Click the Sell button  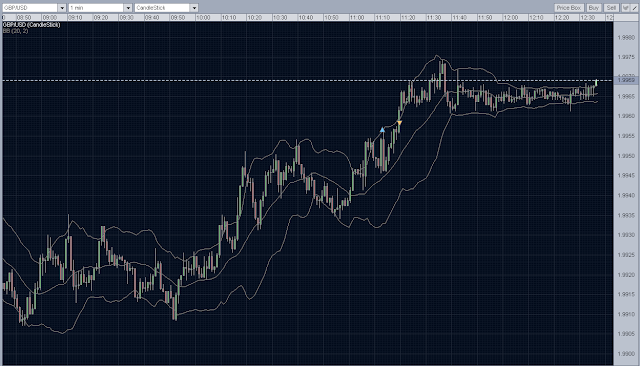pyautogui.click(x=611, y=8)
